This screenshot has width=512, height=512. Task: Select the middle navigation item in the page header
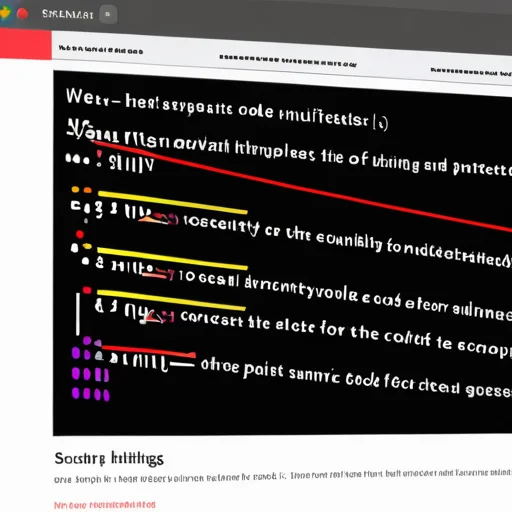[x=288, y=61]
